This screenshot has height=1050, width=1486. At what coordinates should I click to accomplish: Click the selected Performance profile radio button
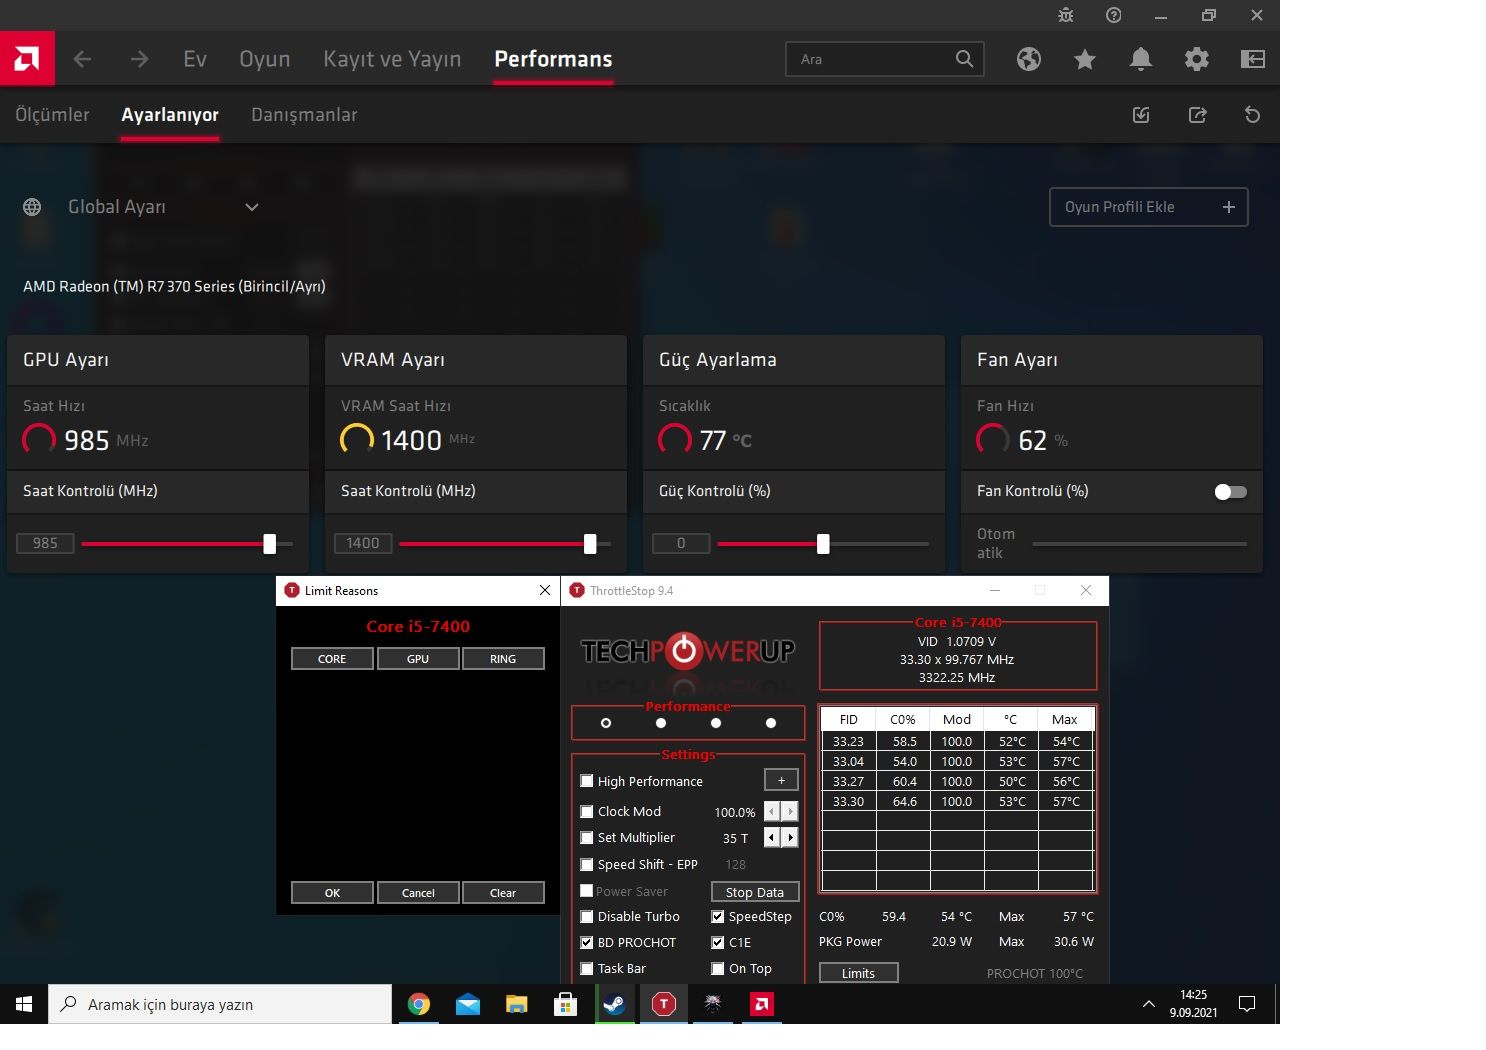[606, 723]
